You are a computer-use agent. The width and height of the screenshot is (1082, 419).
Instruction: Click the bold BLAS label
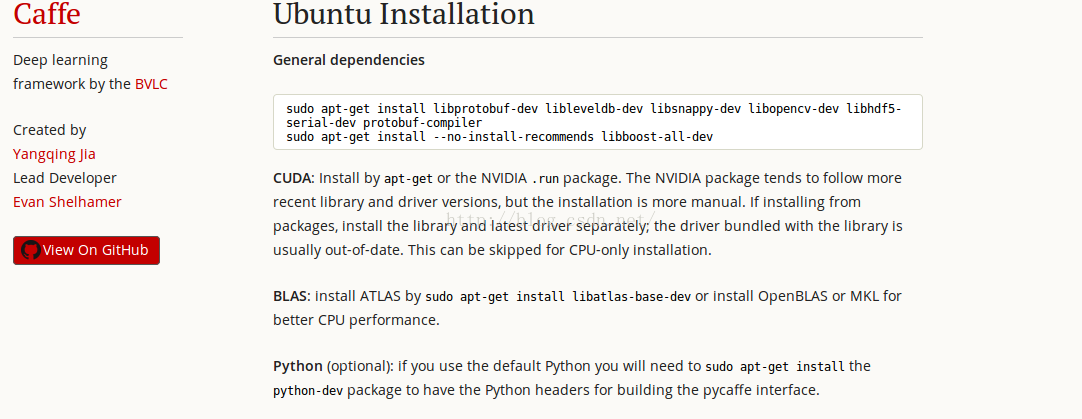(293, 296)
